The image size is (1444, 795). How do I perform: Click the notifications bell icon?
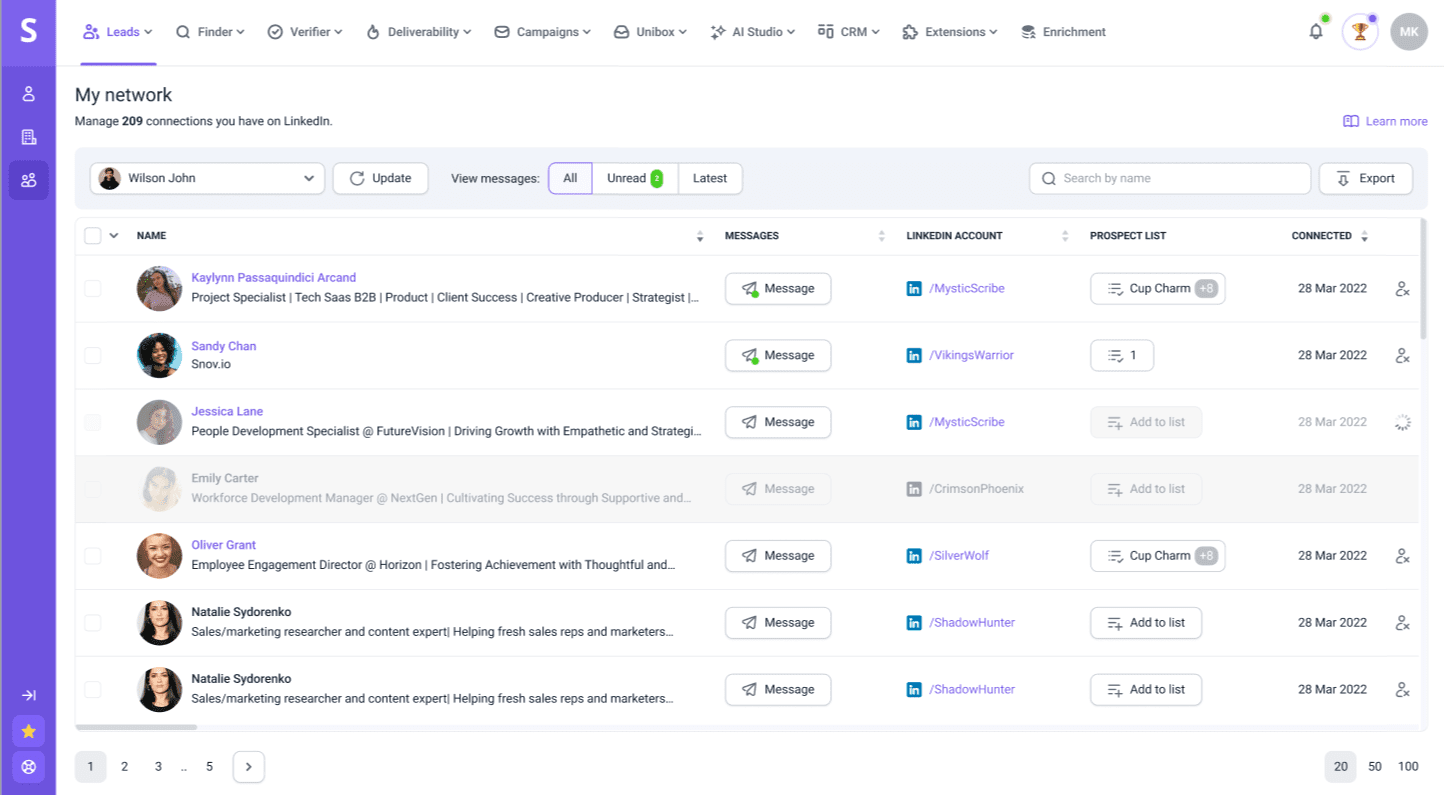point(1316,32)
